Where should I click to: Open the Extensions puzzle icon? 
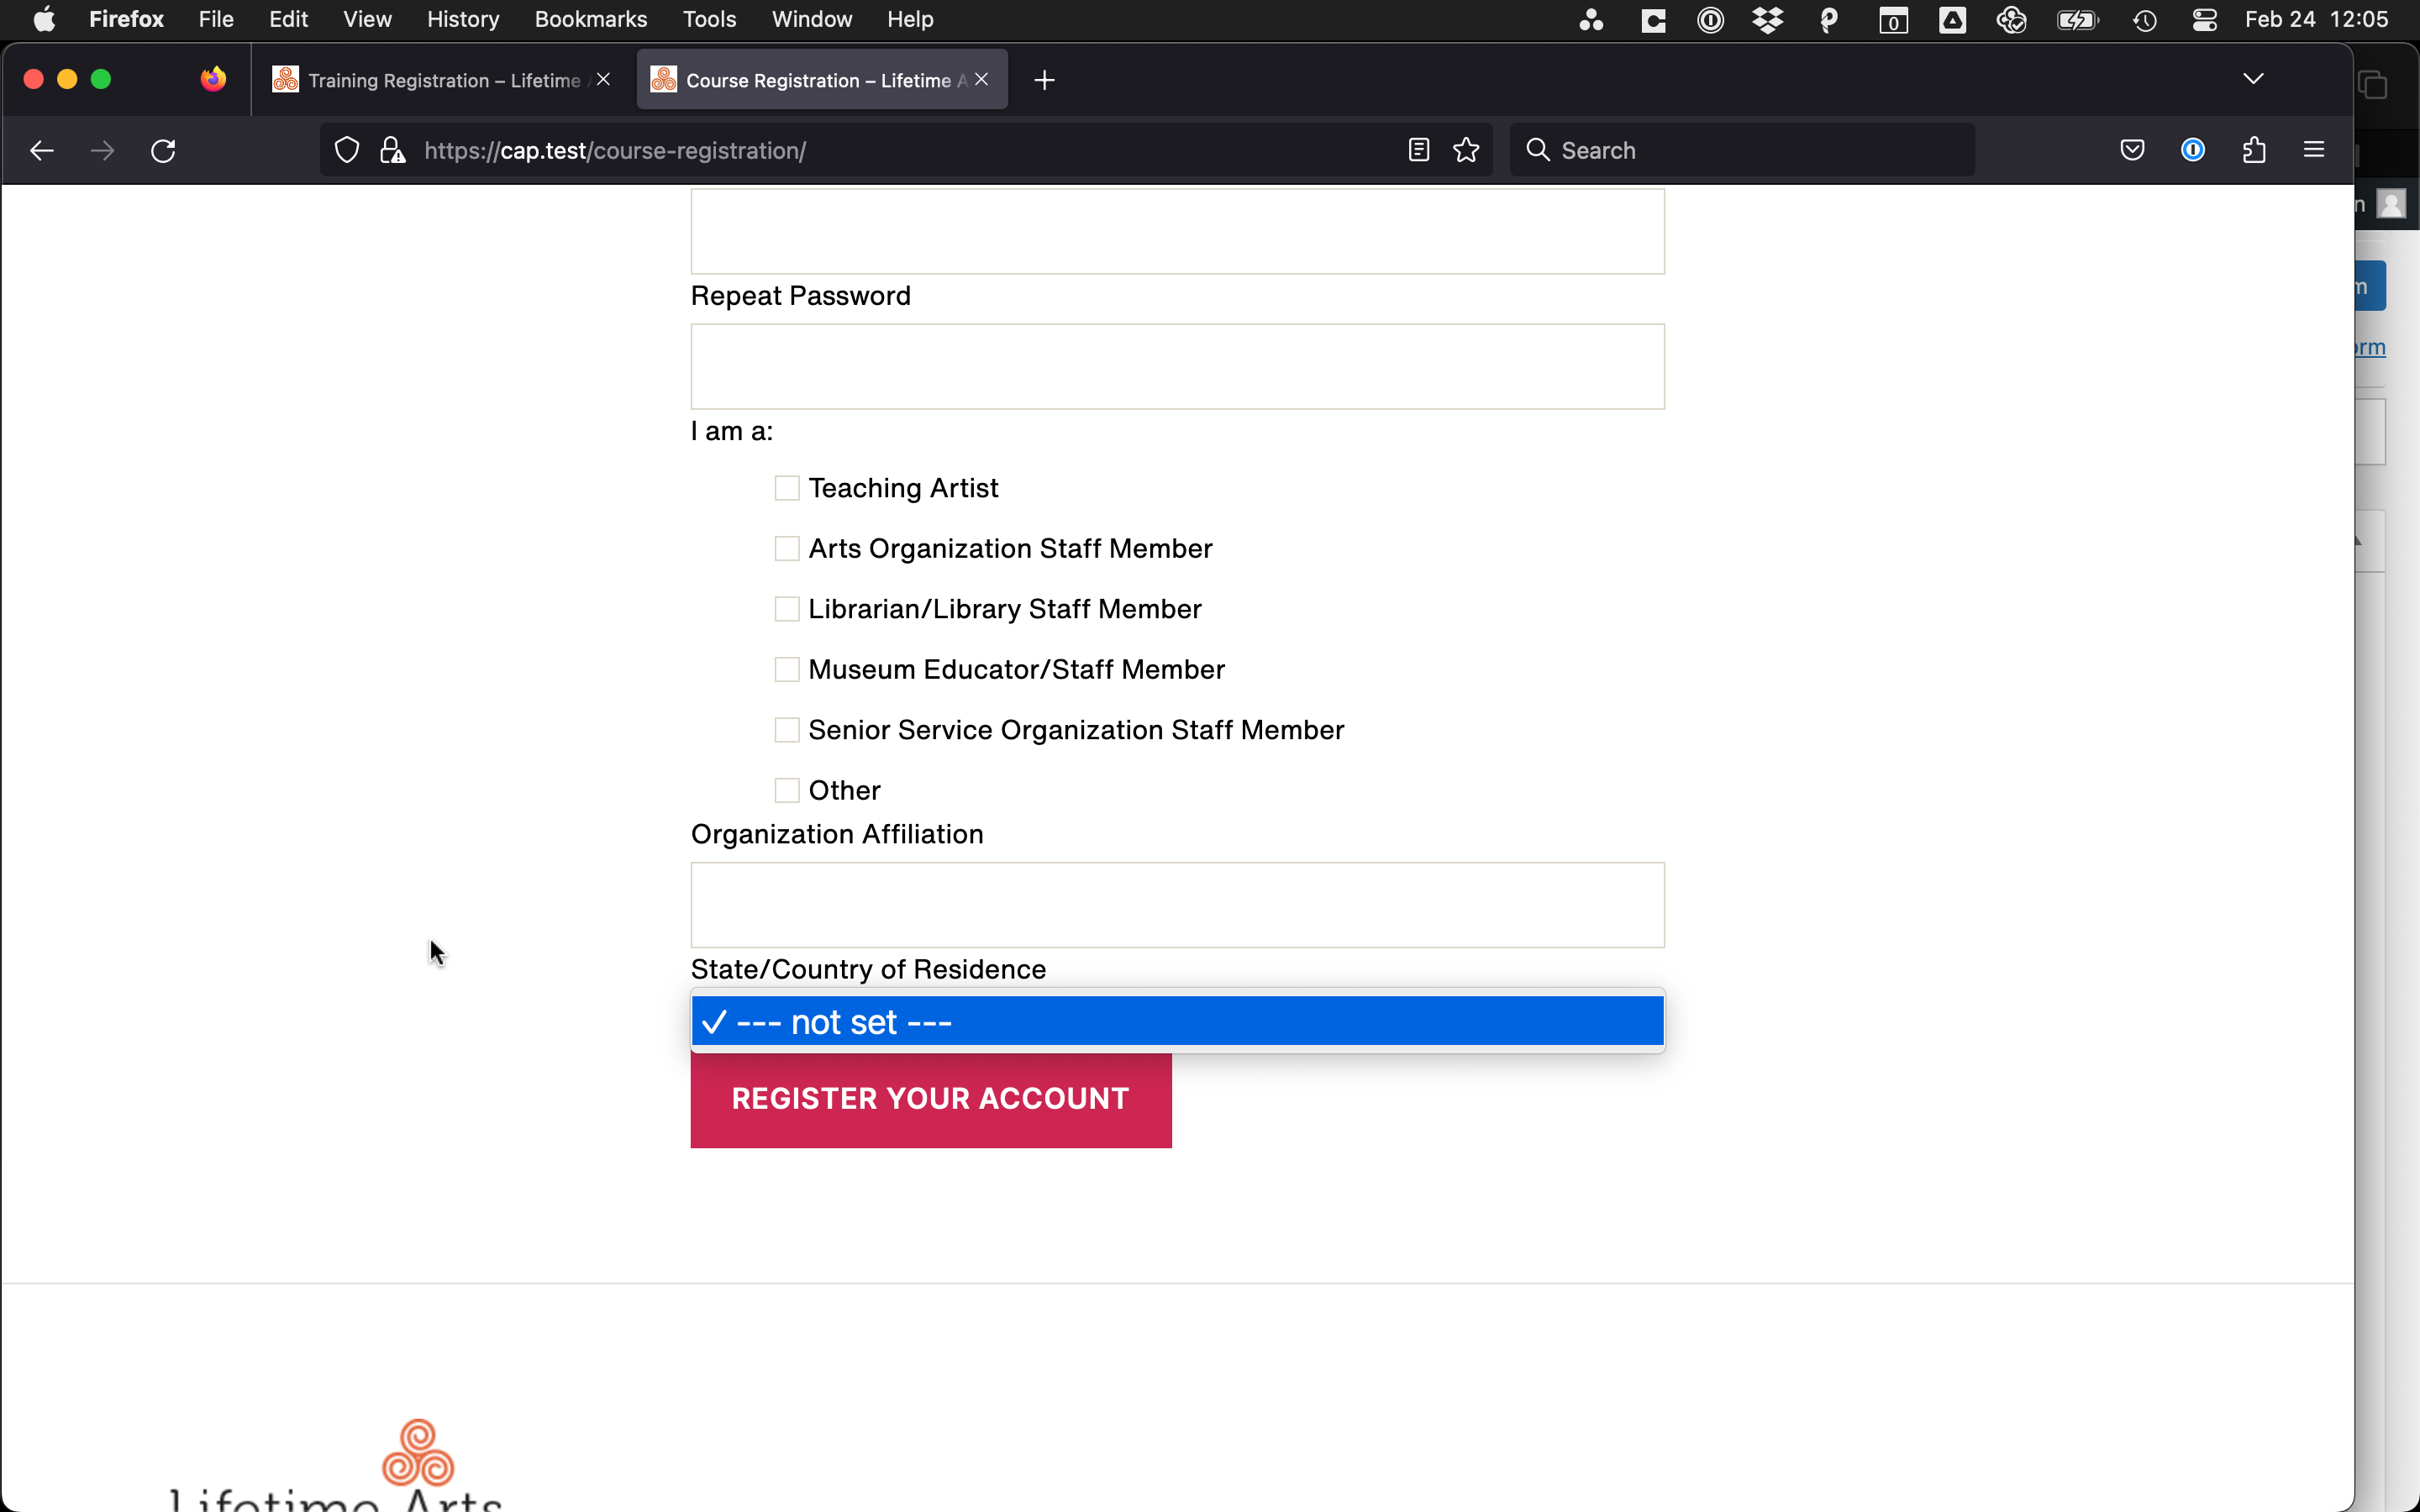click(x=2253, y=150)
